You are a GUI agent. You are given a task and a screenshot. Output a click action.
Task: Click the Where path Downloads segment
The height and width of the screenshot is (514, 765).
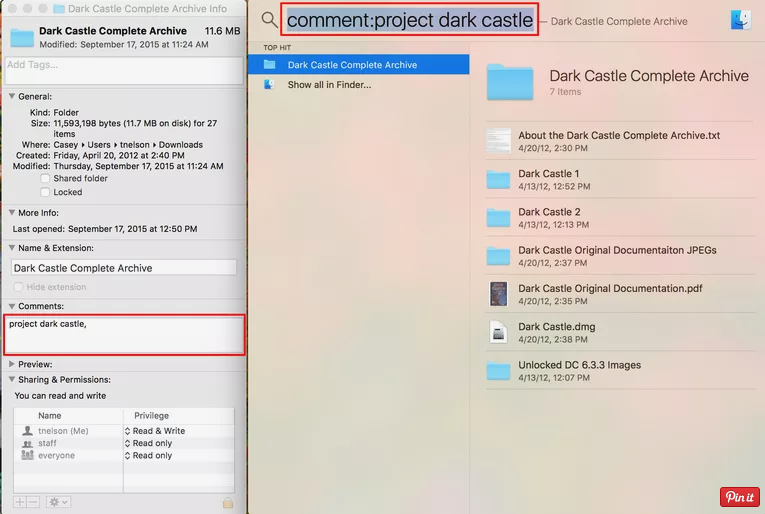point(181,145)
